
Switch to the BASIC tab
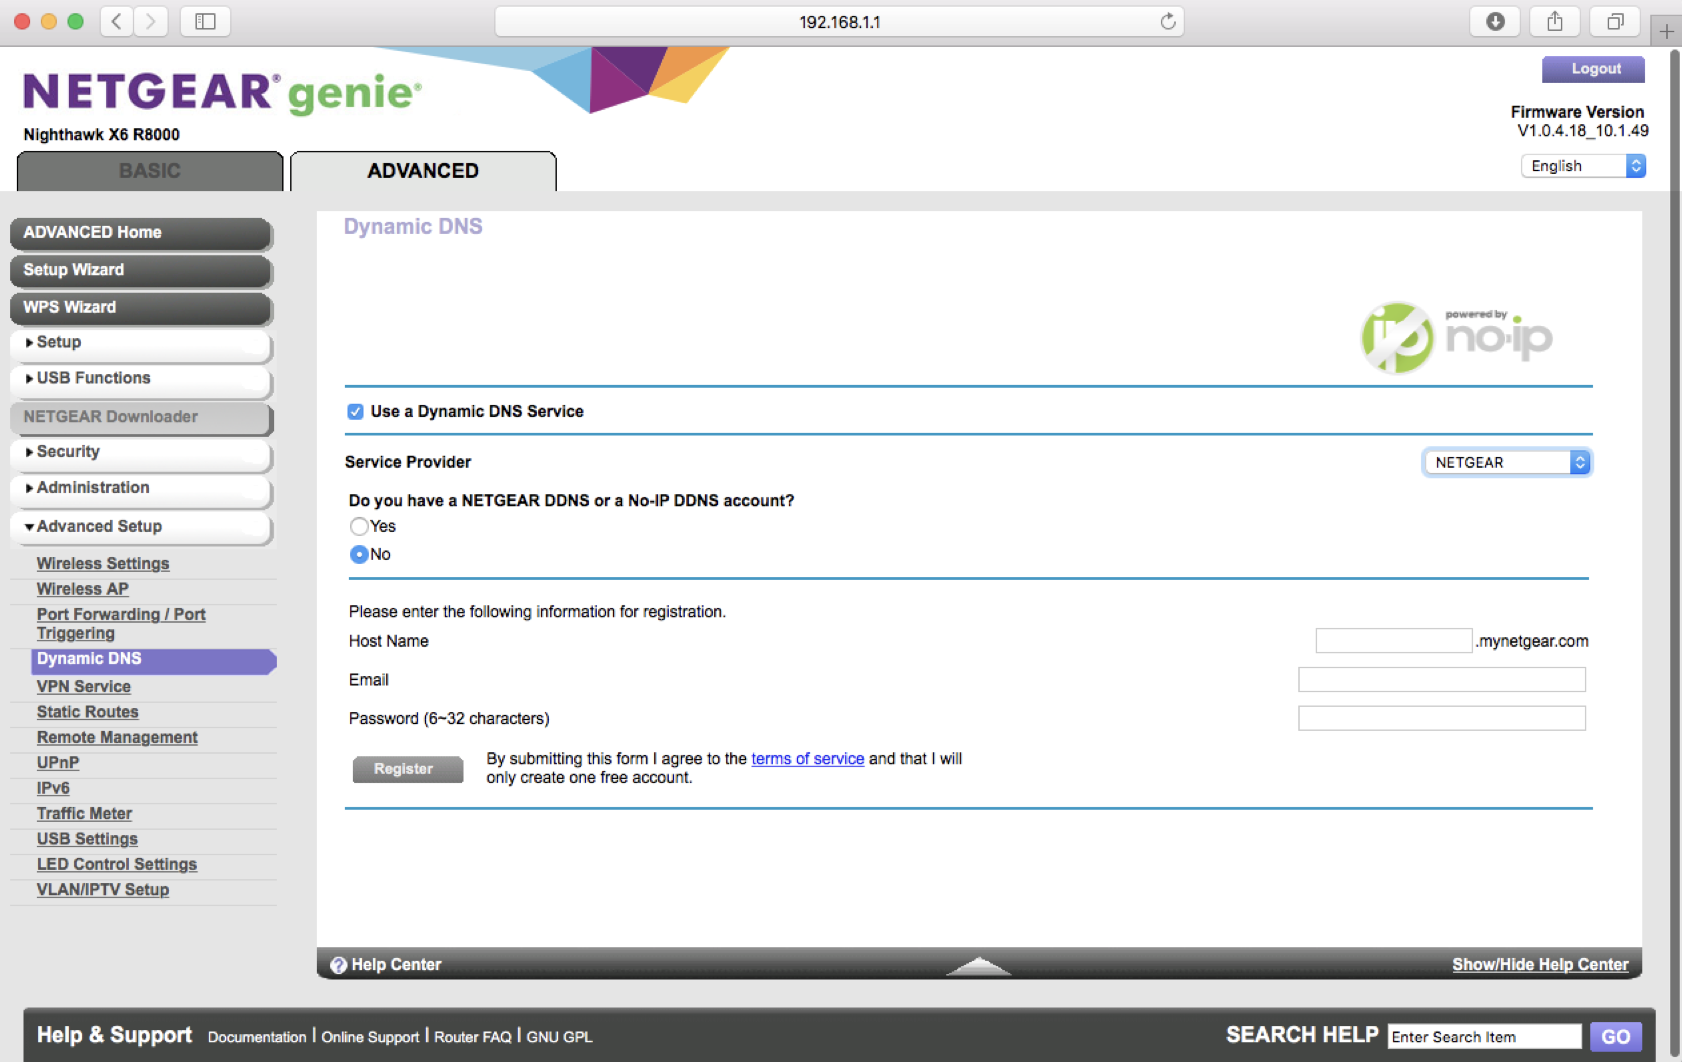(150, 171)
